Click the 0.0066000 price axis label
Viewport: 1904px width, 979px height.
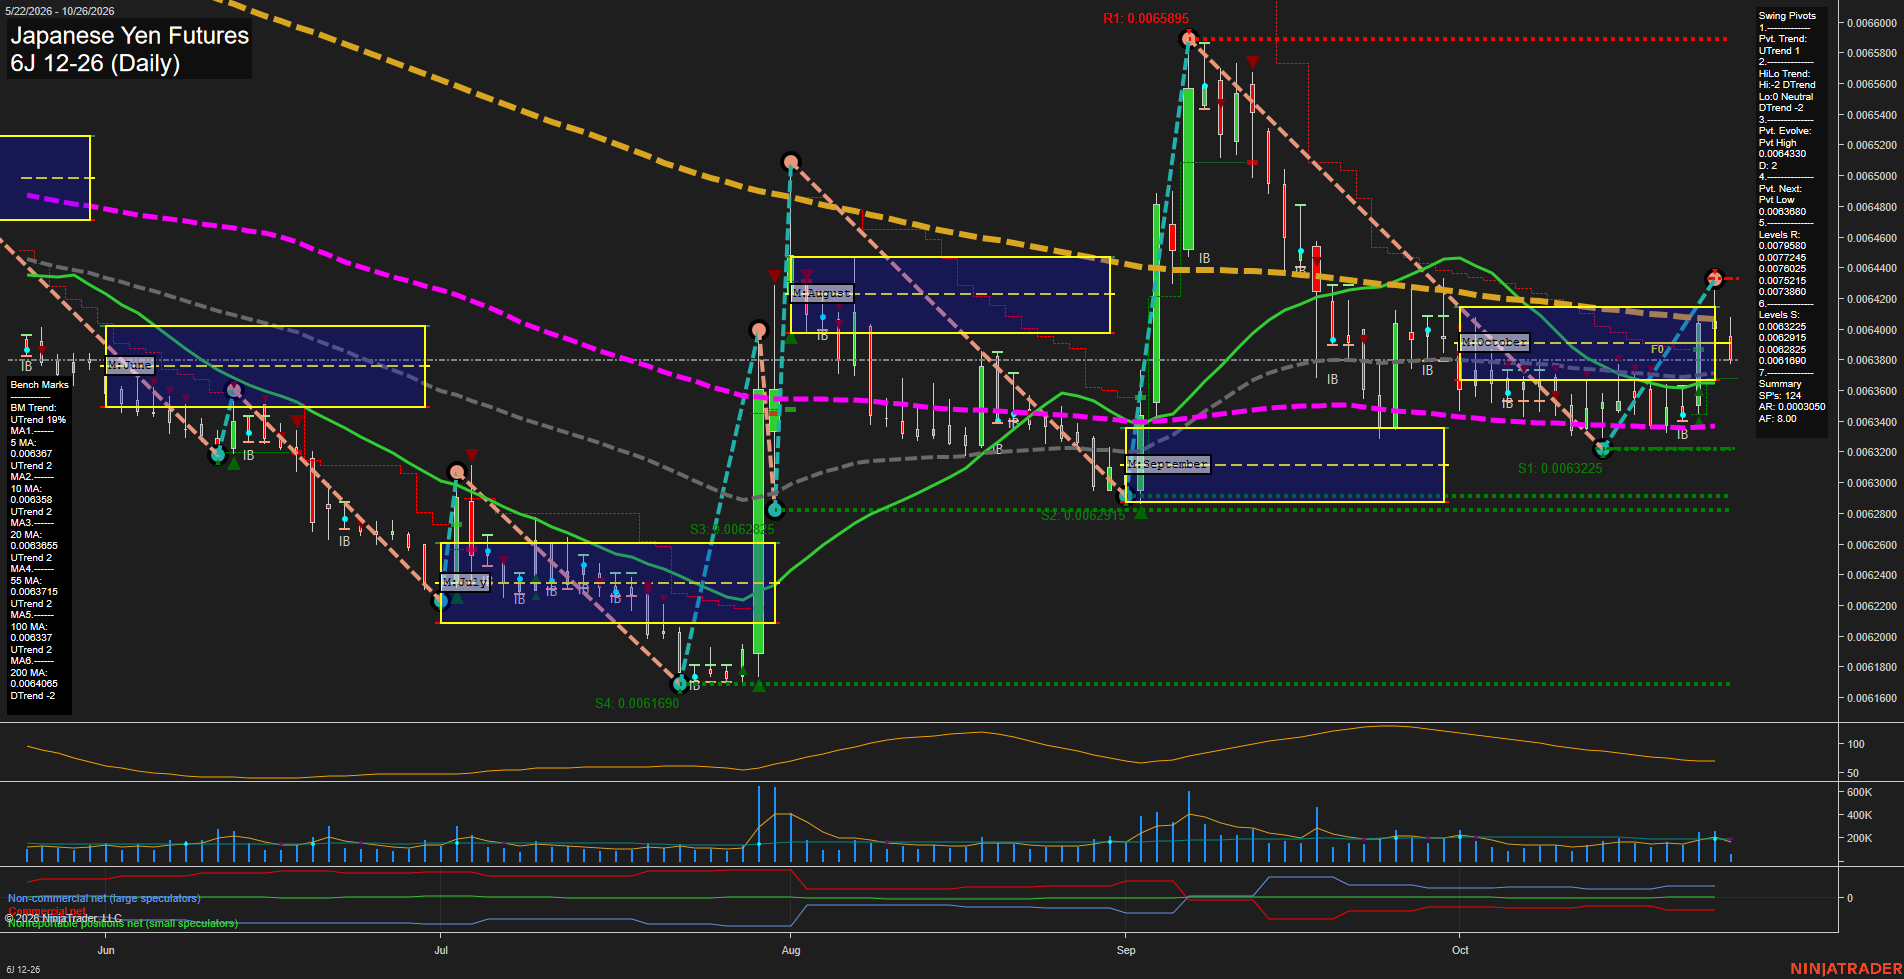tap(1872, 23)
